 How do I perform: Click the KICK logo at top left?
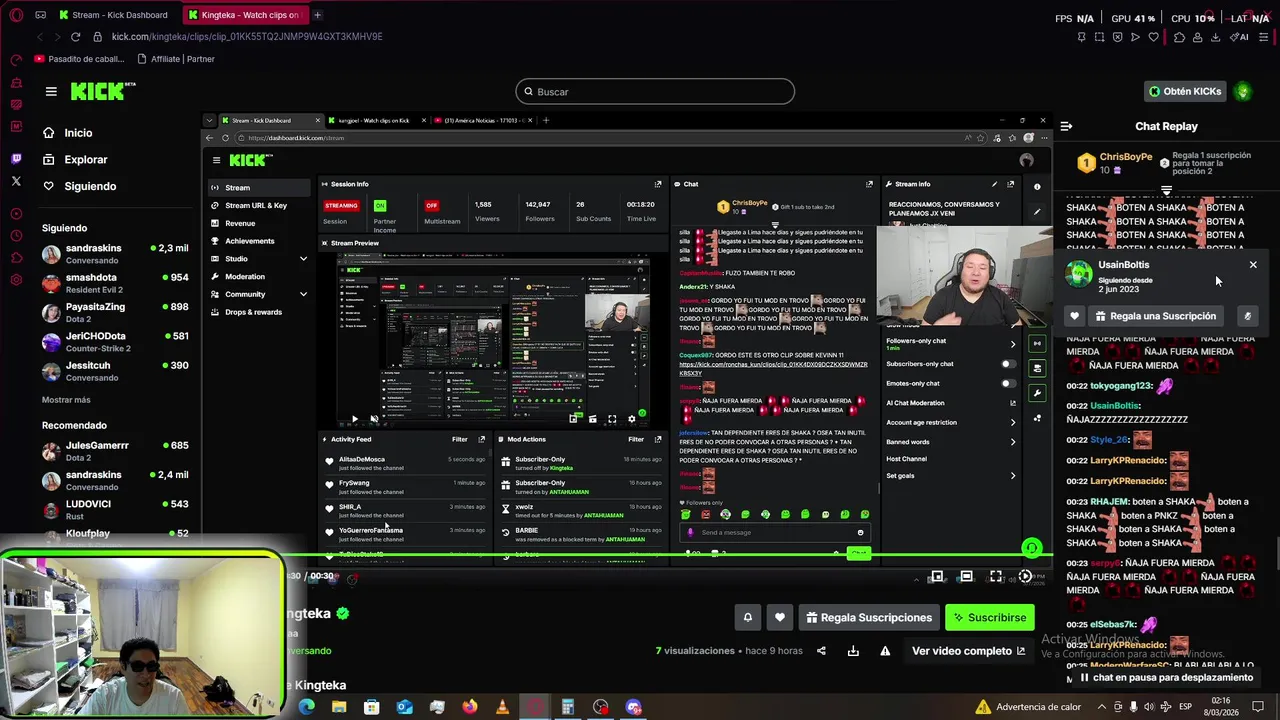click(x=101, y=91)
